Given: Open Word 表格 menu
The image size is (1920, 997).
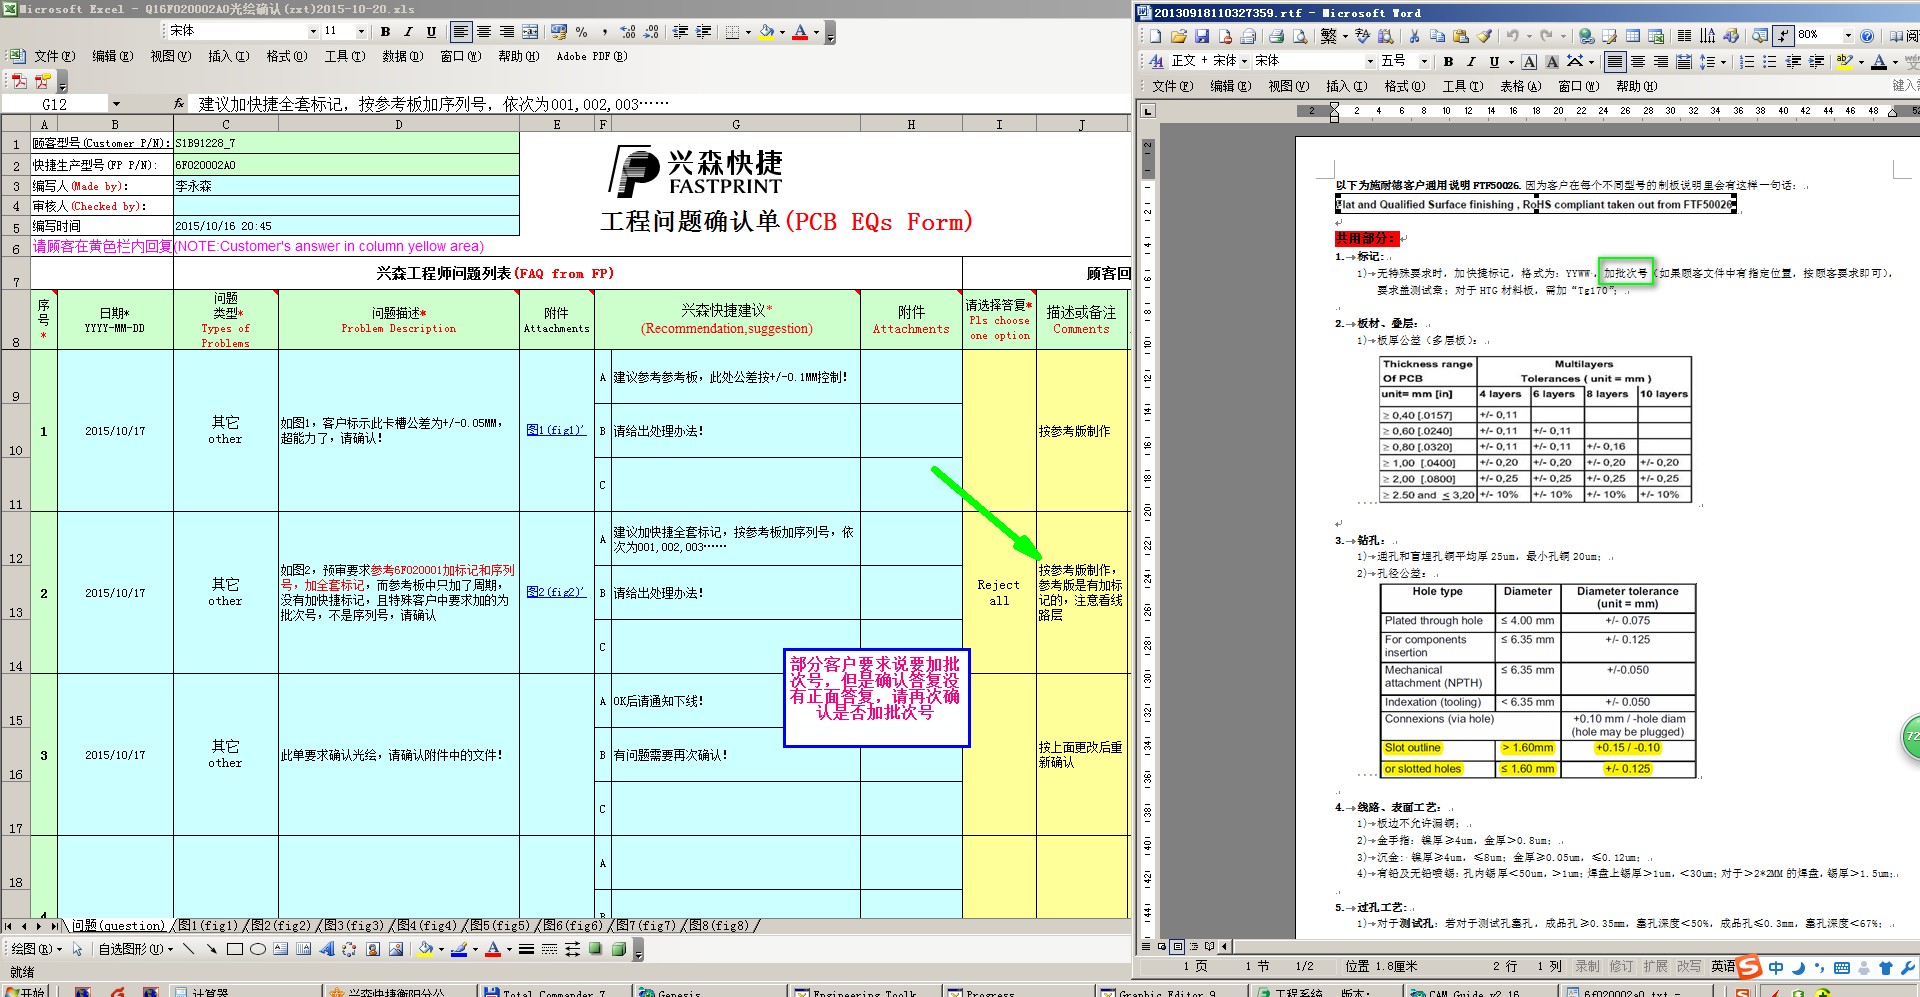Looking at the screenshot, I should pyautogui.click(x=1520, y=86).
